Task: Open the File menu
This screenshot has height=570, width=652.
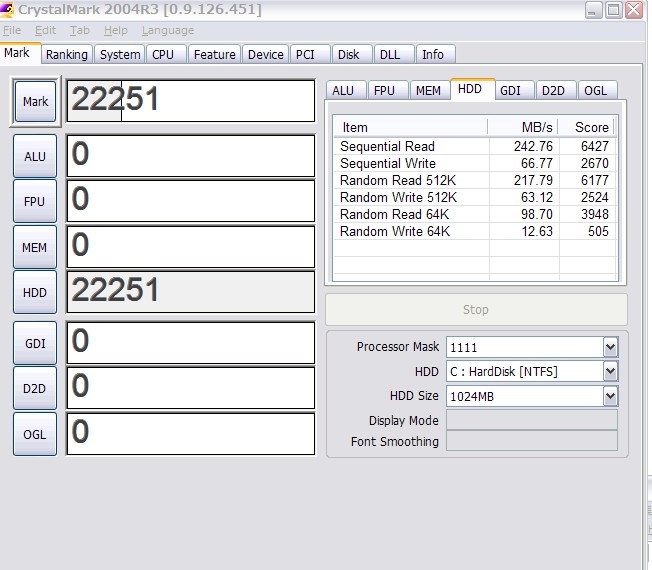Action: [13, 31]
